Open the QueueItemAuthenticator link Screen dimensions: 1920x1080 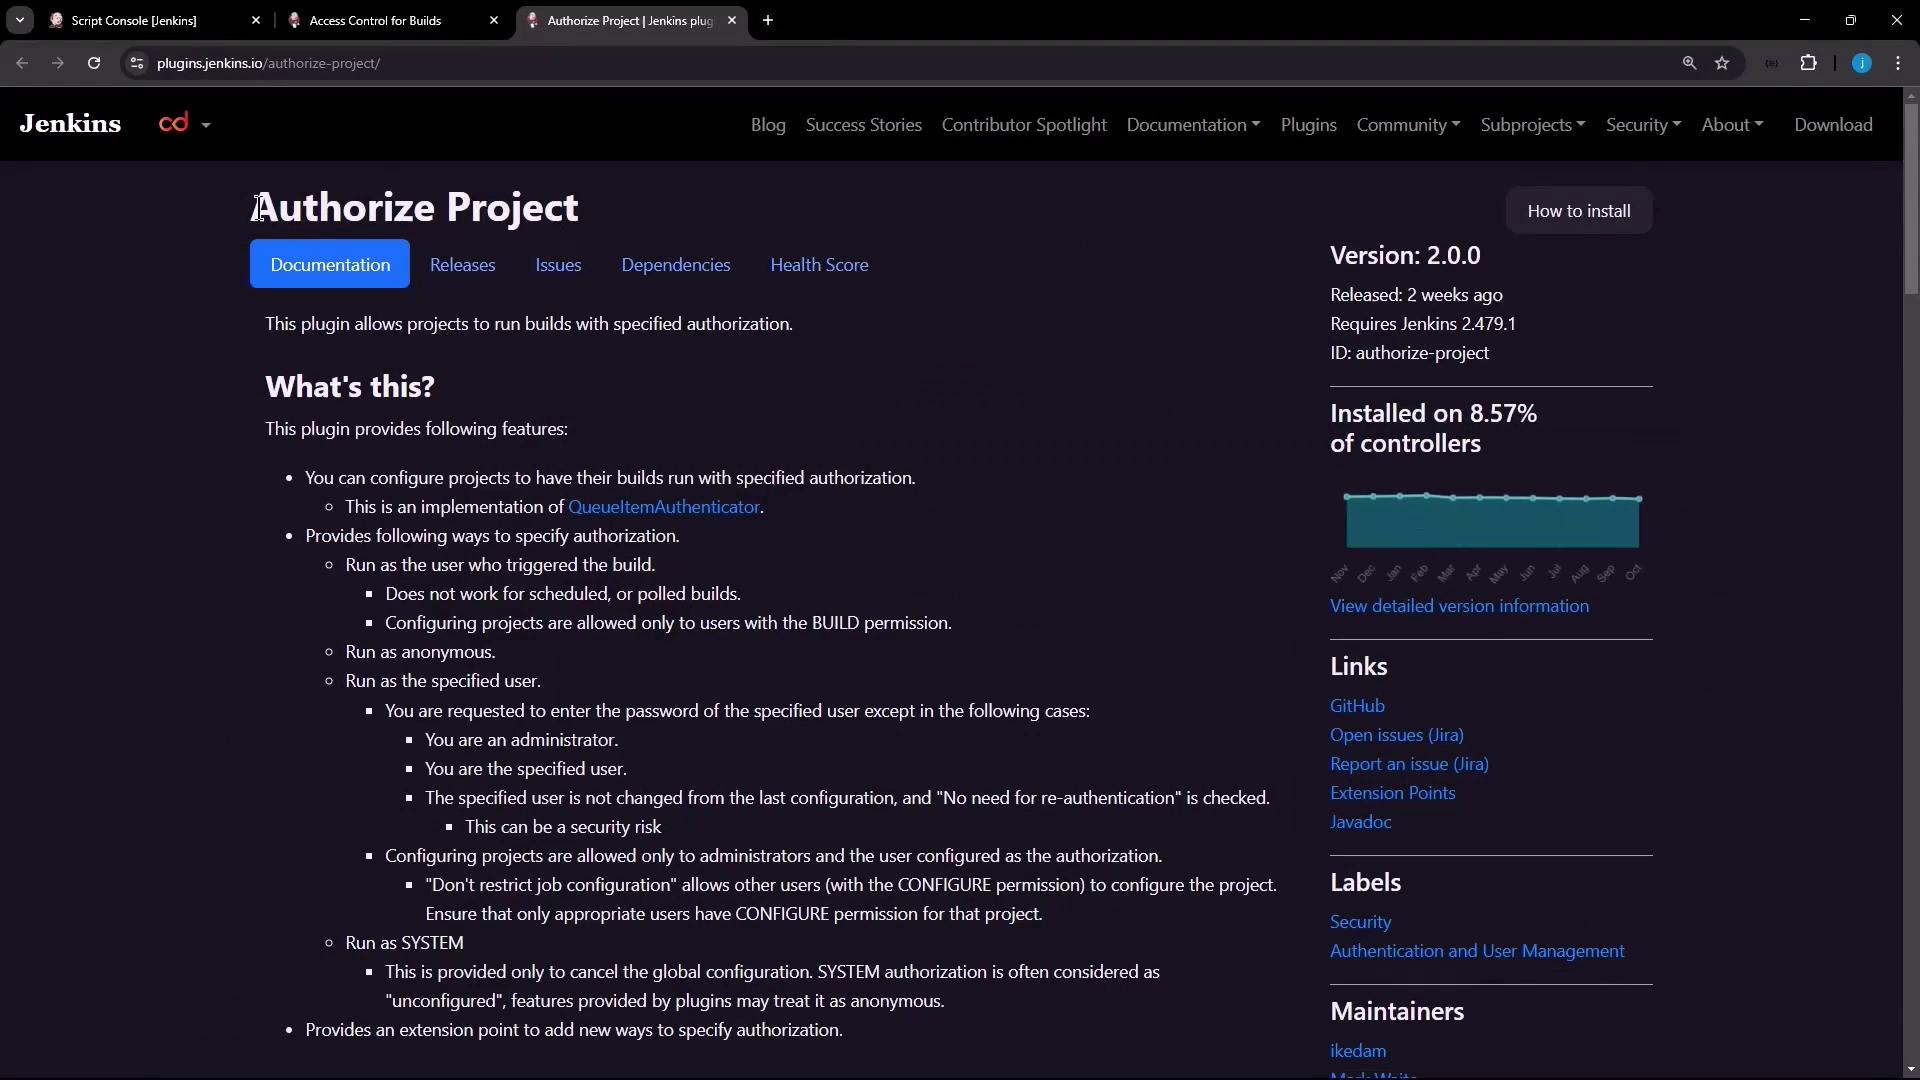[x=663, y=507]
